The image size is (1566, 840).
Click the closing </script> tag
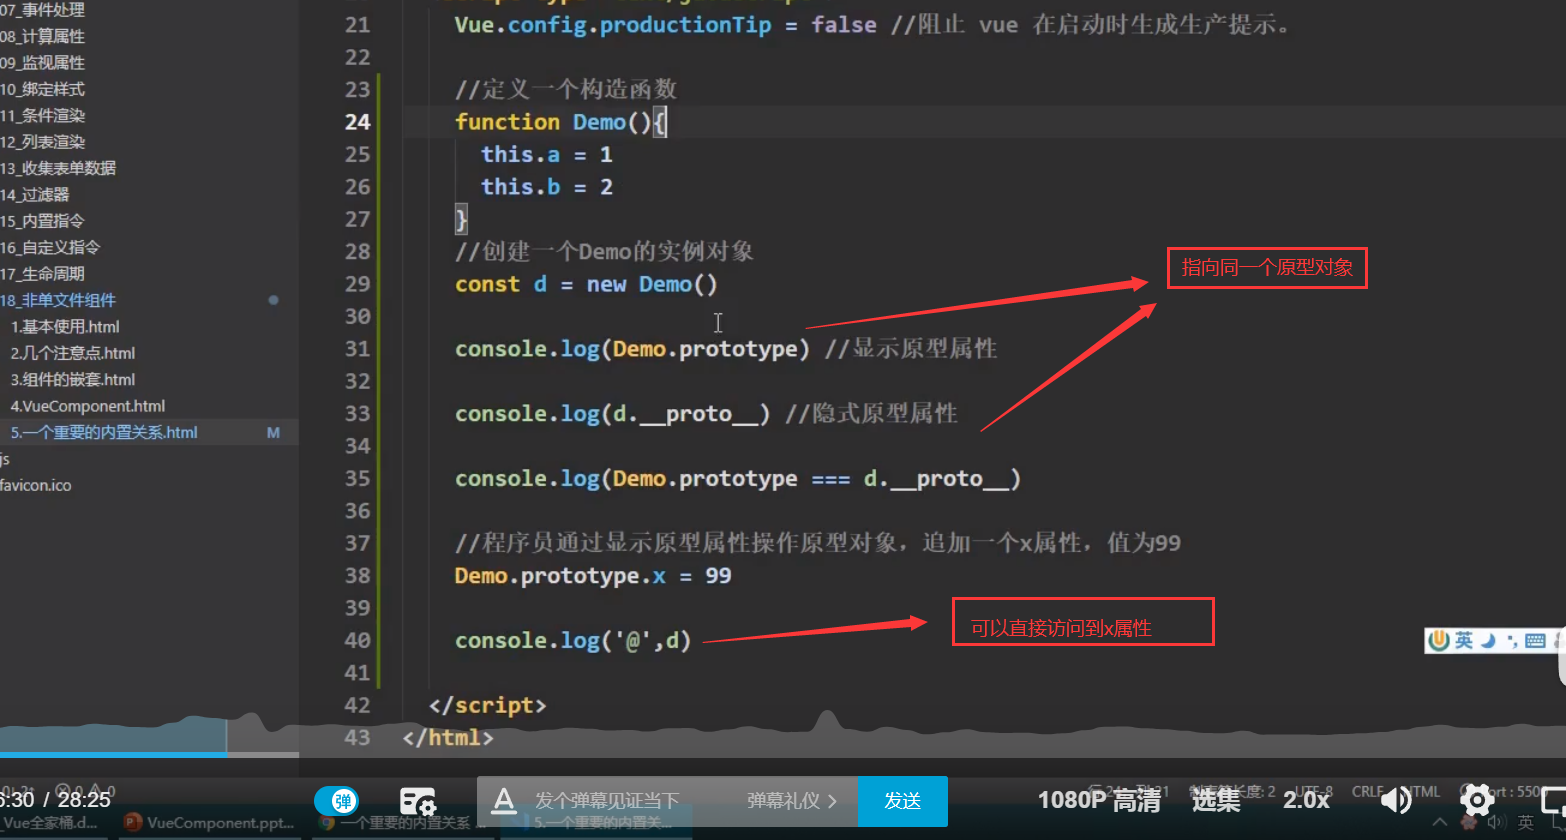coord(487,705)
